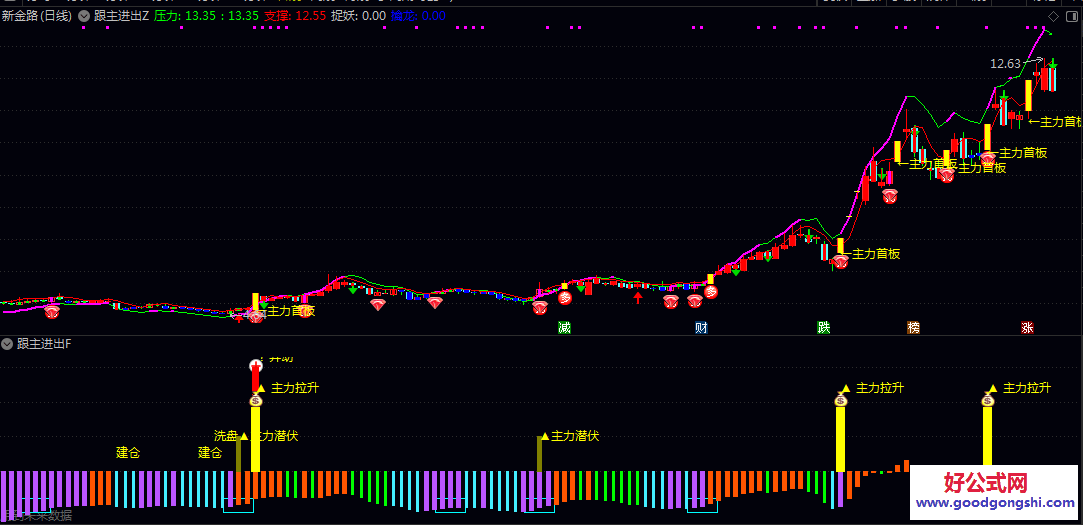1083x525 pixels.
Task: Select the 捉妖: 0.00 value
Action: click(x=358, y=16)
